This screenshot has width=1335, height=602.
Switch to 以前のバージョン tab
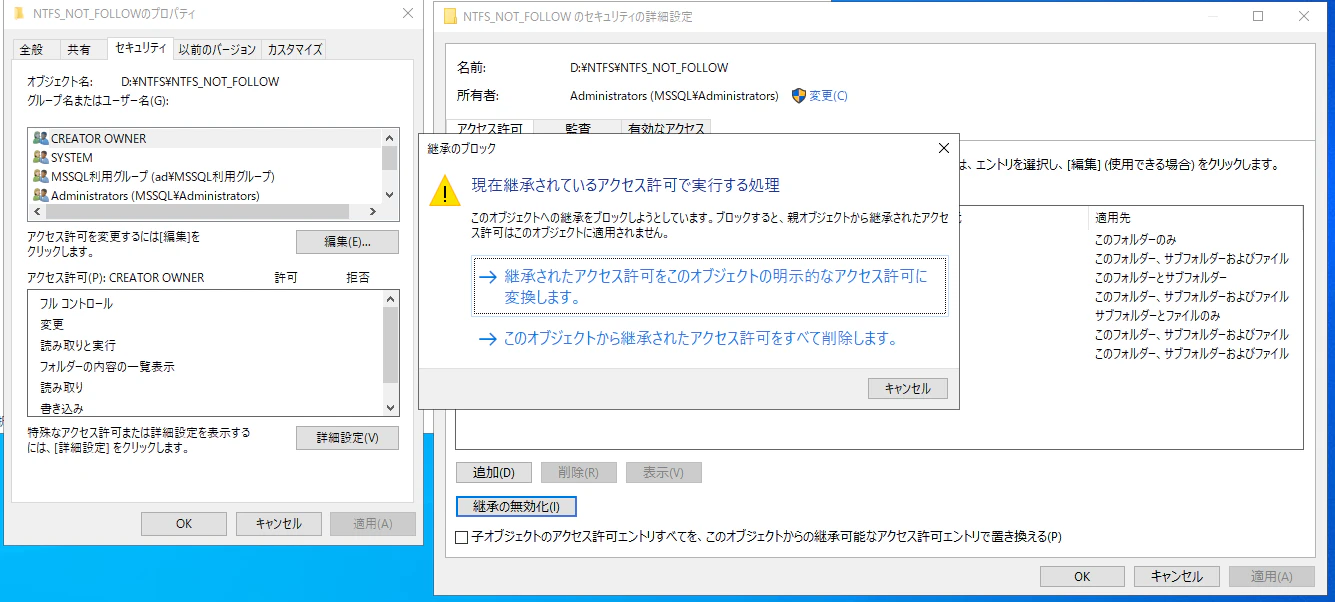point(218,49)
